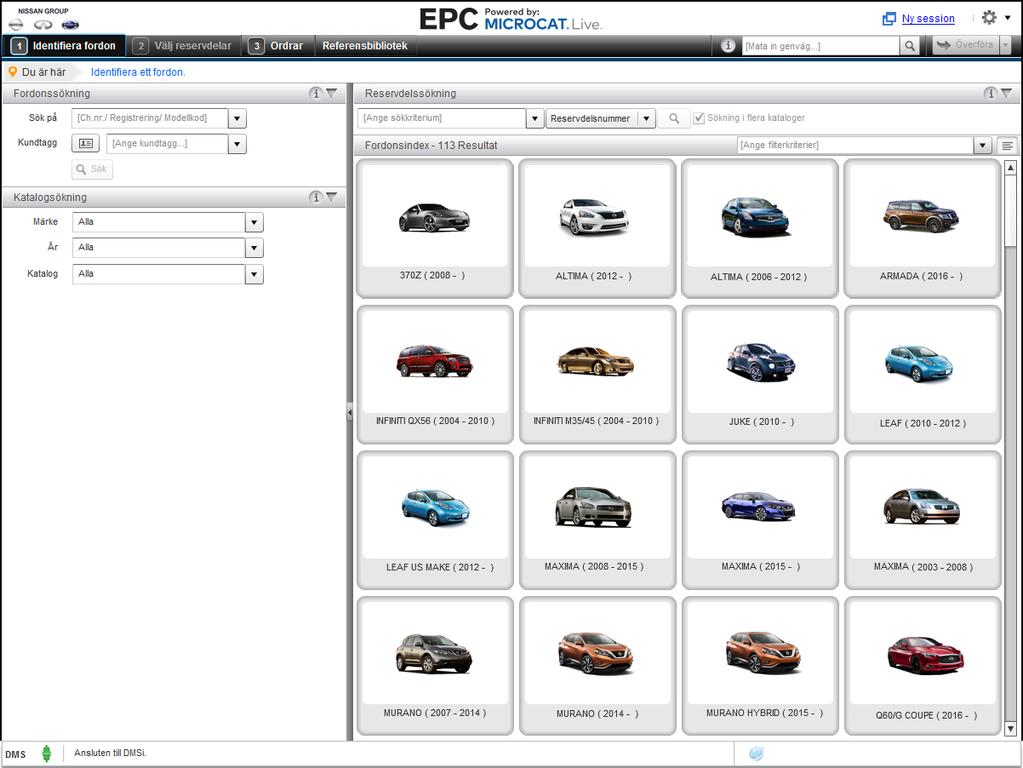Open the Kundtagg dropdown arrow
Image resolution: width=1023 pixels, height=768 pixels.
pos(237,144)
